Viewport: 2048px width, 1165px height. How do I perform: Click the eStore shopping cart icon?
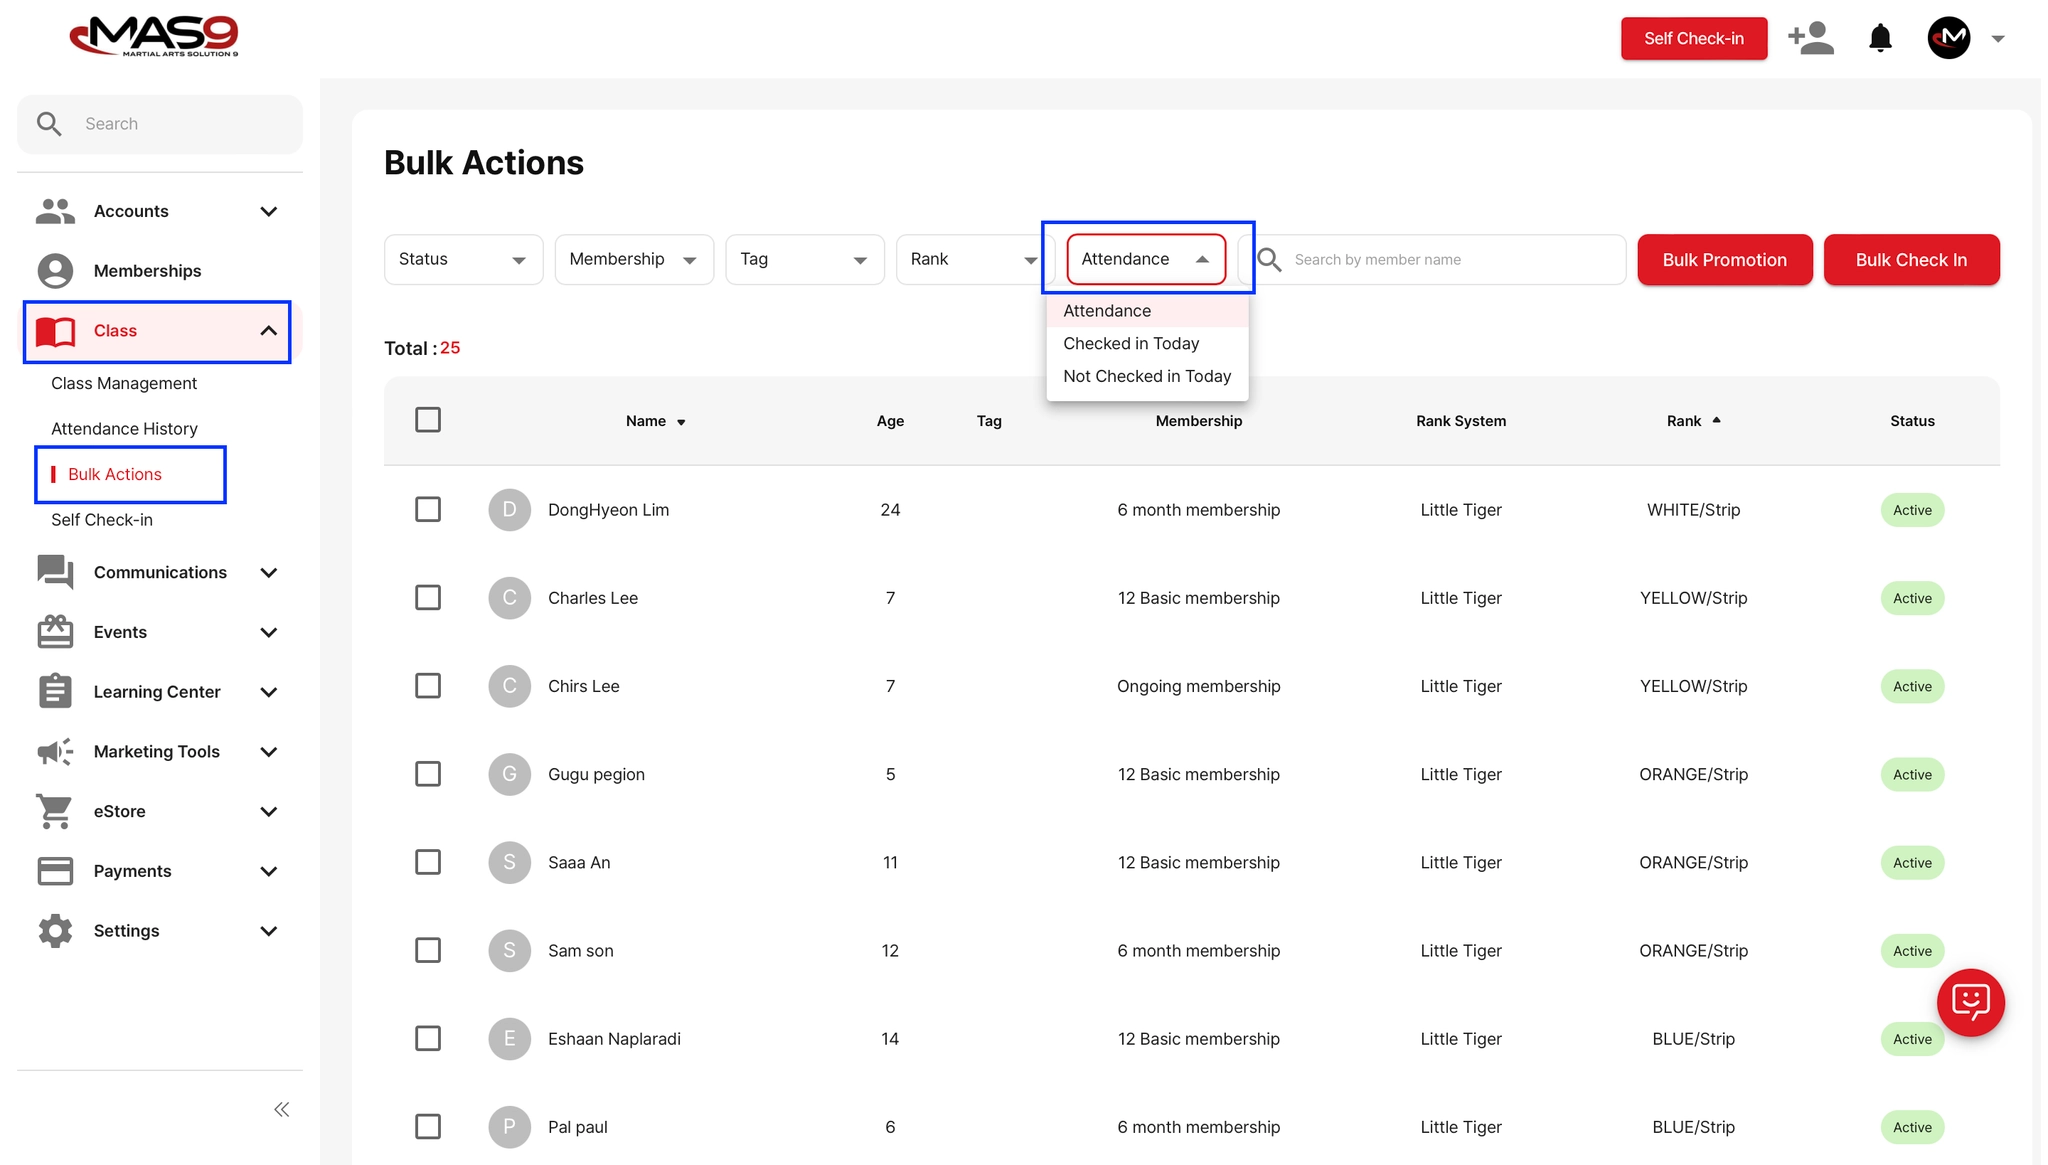point(55,811)
